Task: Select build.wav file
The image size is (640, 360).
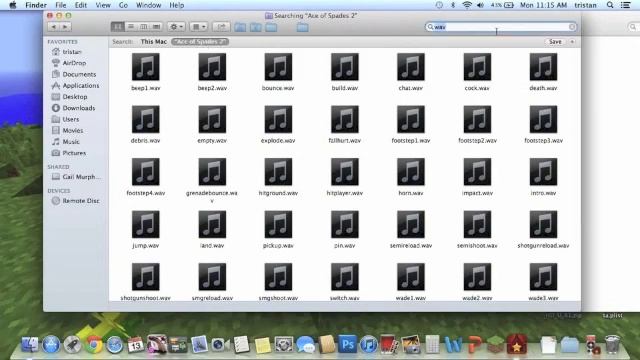Action: point(345,67)
